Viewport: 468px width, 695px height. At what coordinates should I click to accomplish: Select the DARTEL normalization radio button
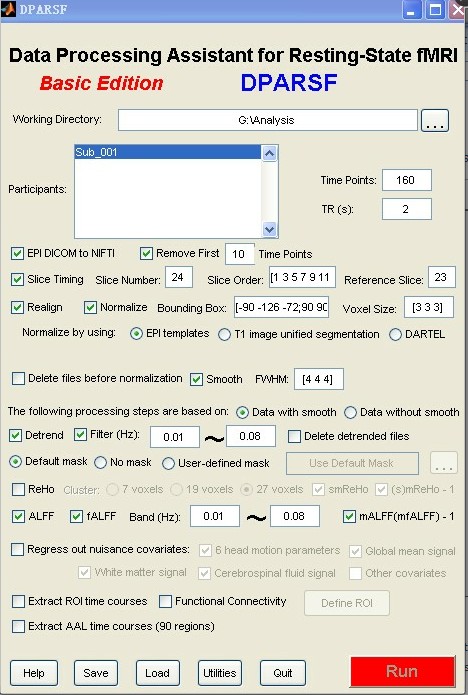395,334
